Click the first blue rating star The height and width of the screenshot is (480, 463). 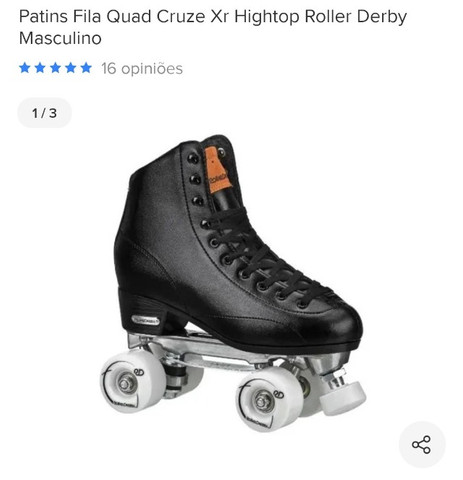pos(25,68)
